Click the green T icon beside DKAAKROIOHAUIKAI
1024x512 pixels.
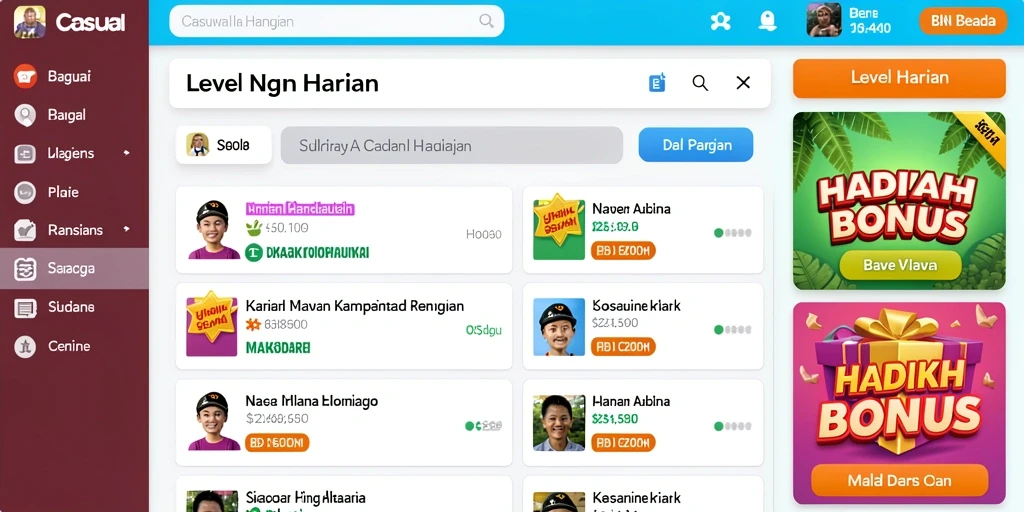[x=253, y=252]
